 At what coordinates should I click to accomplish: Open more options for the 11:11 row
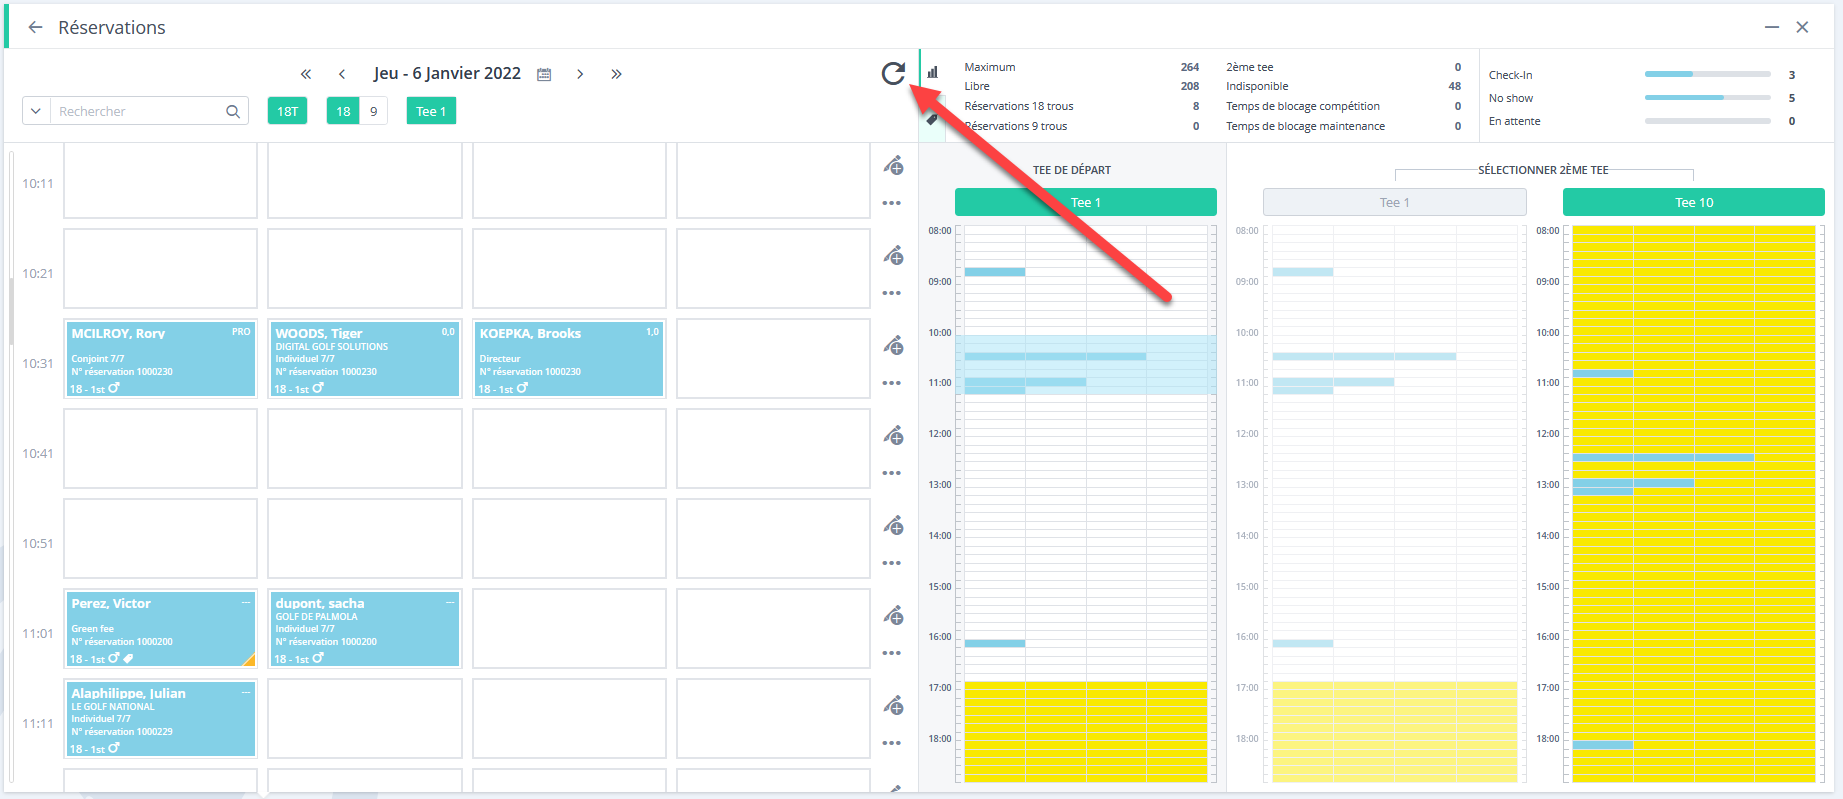892,743
